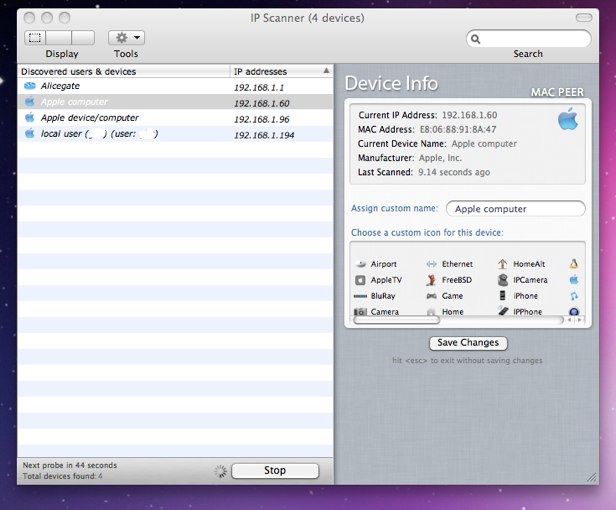The width and height of the screenshot is (616, 510).
Task: Edit the Assign custom name field
Action: [516, 209]
